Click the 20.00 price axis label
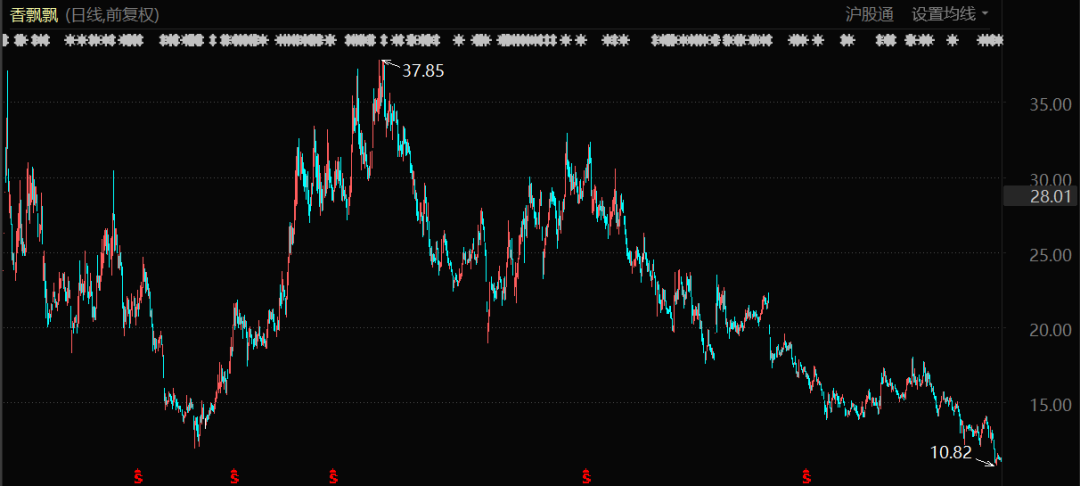Image resolution: width=1080 pixels, height=486 pixels. tap(1050, 329)
